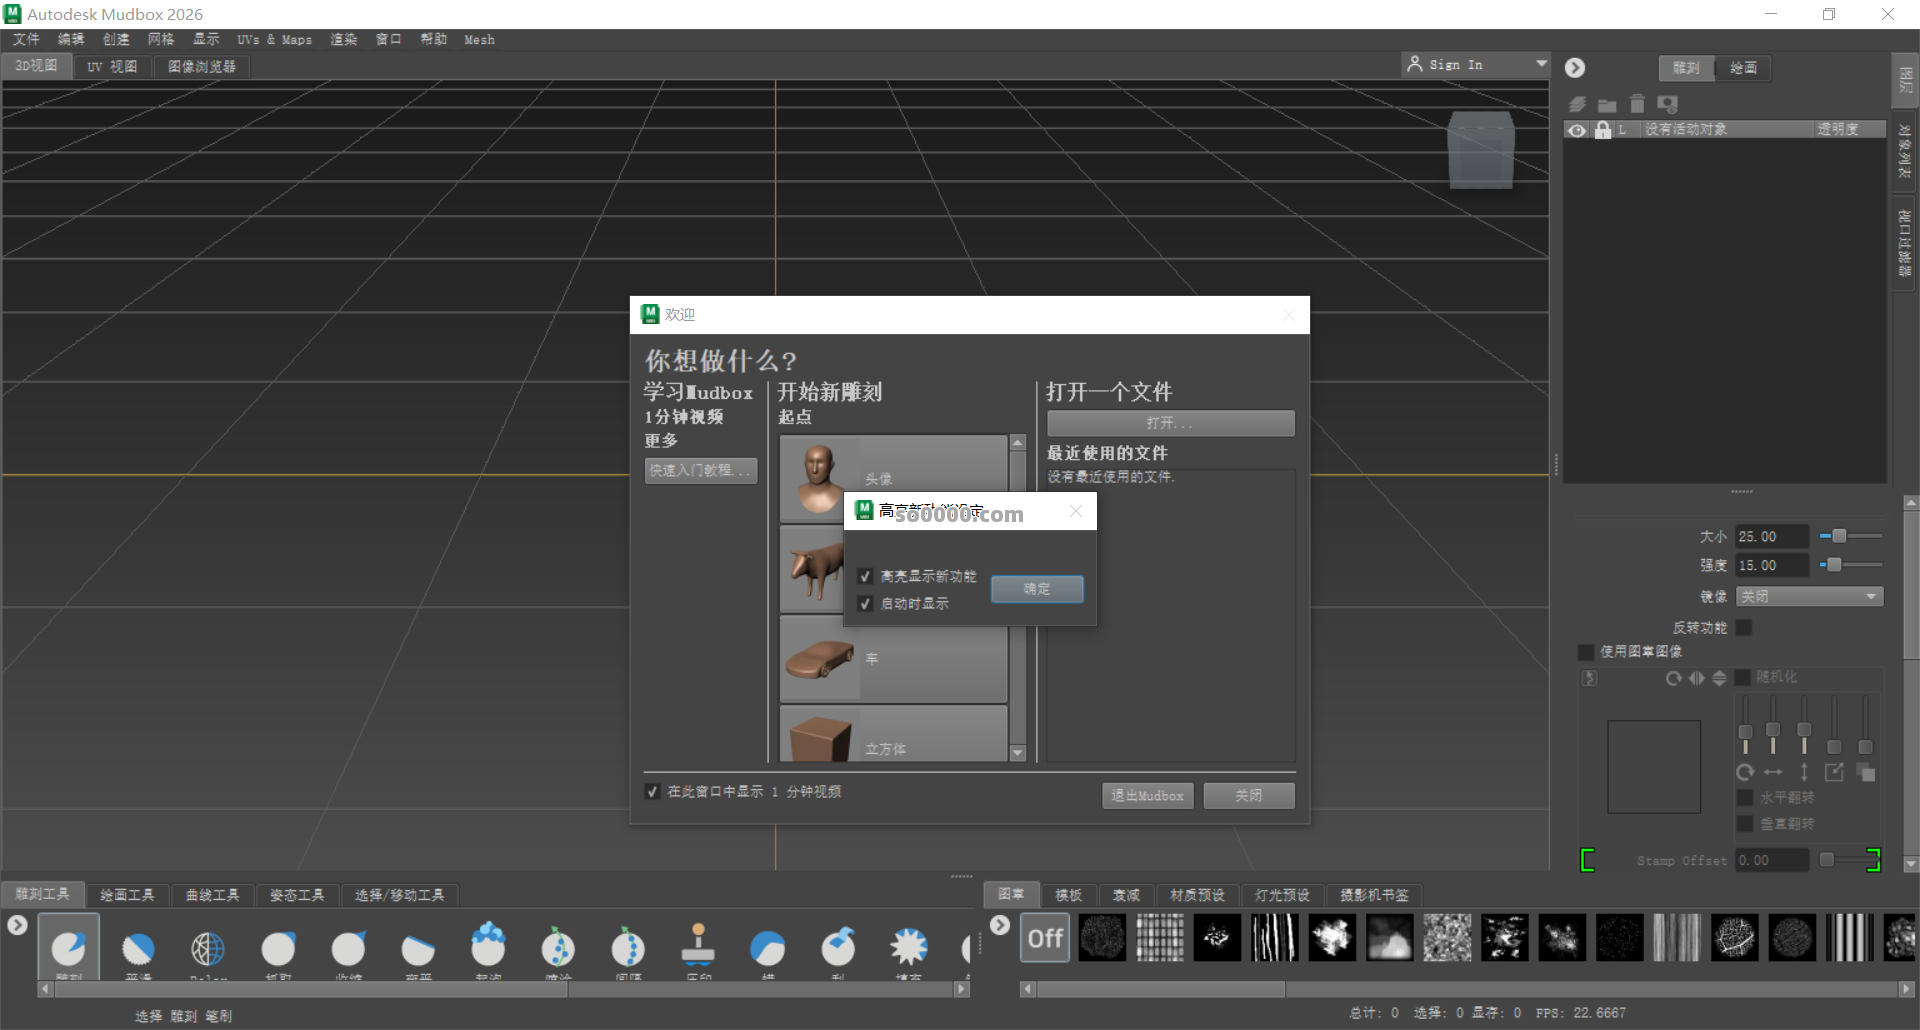Viewport: 1920px width, 1030px height.
Task: Expand the sculpt tools tray arrow button
Action: (x=17, y=925)
